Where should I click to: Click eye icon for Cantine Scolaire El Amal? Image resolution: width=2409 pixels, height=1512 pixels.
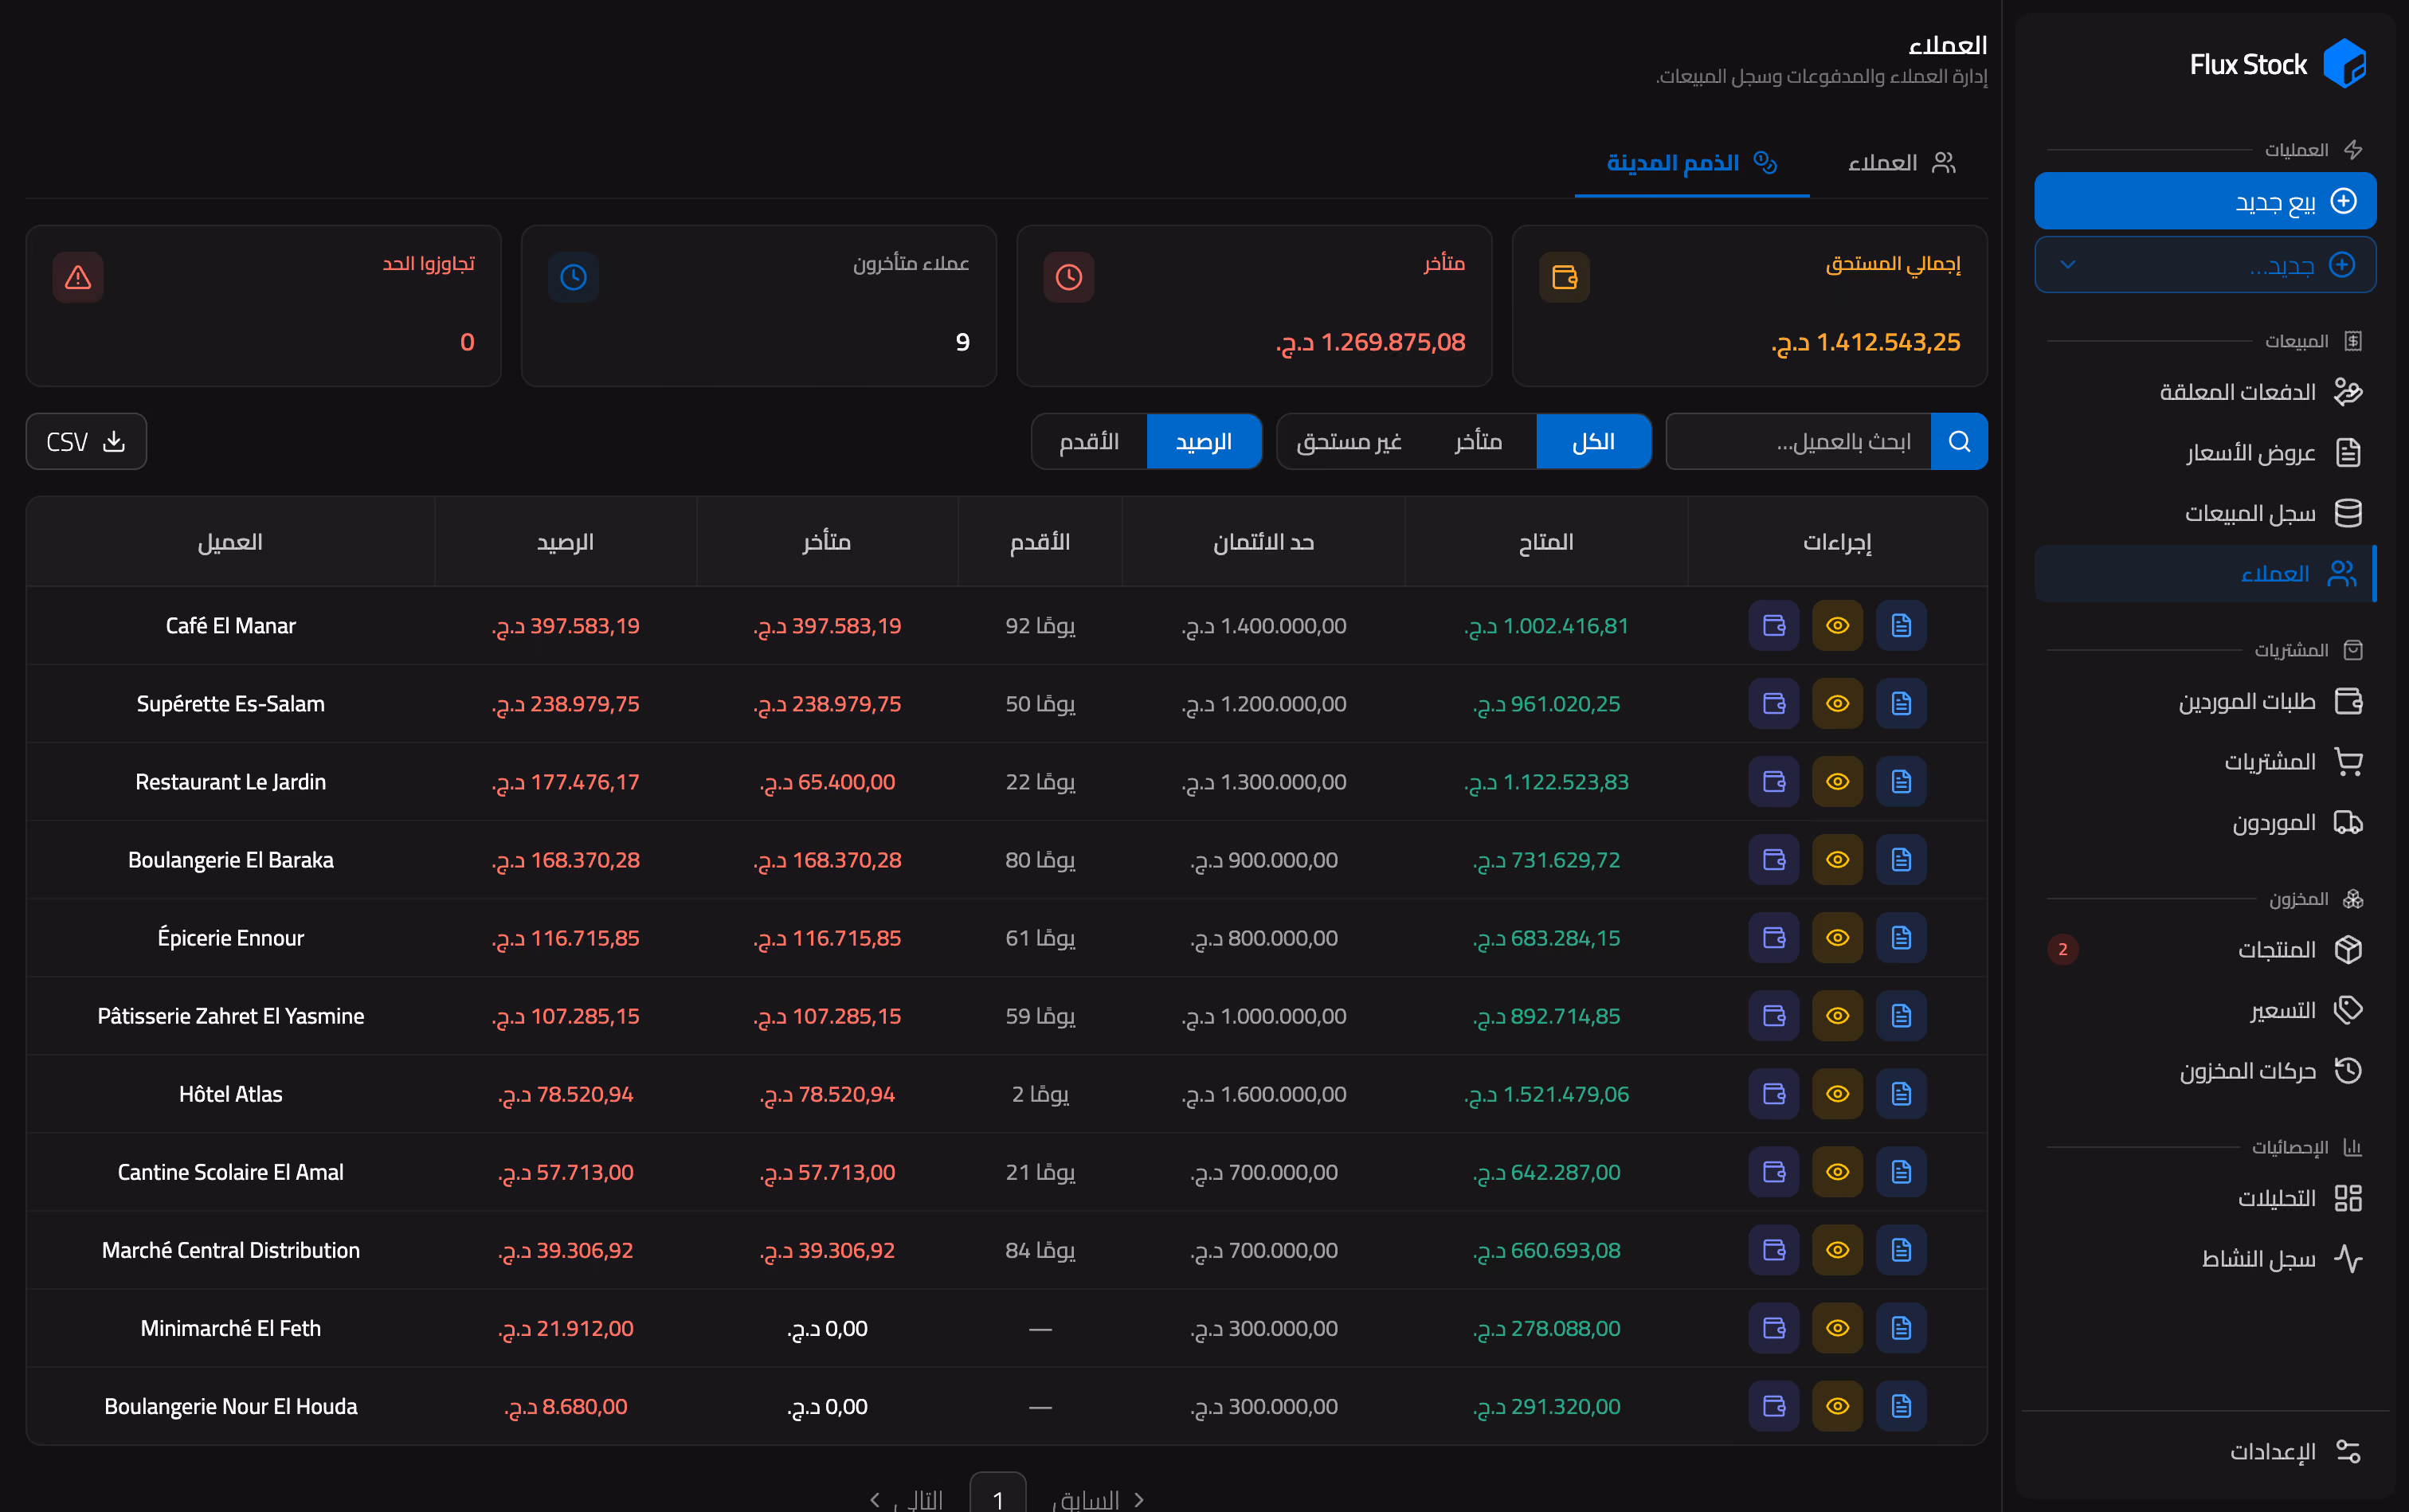pos(1837,1172)
